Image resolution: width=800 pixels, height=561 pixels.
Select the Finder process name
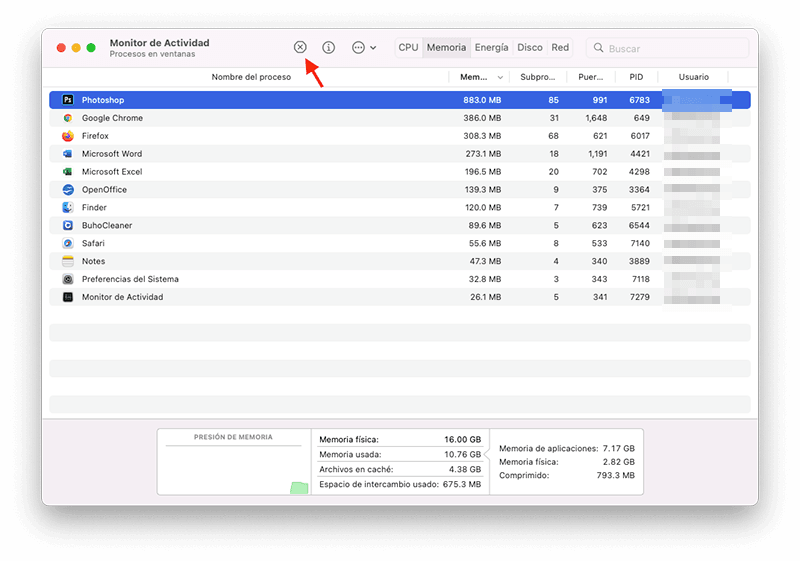click(94, 208)
